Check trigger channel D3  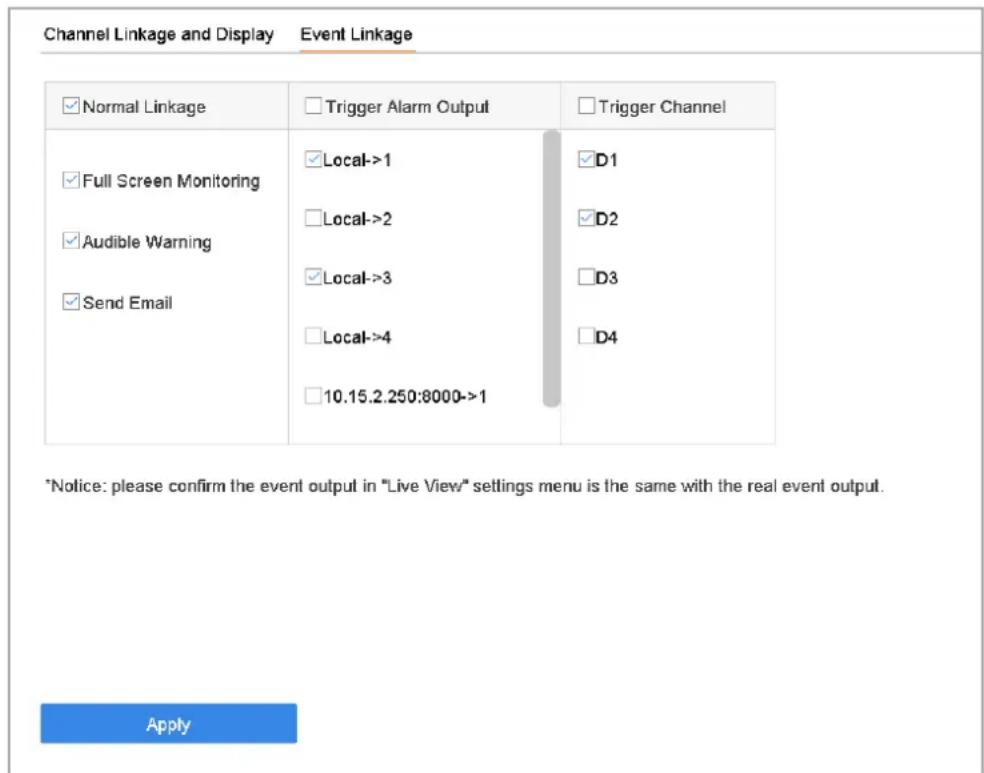click(586, 277)
